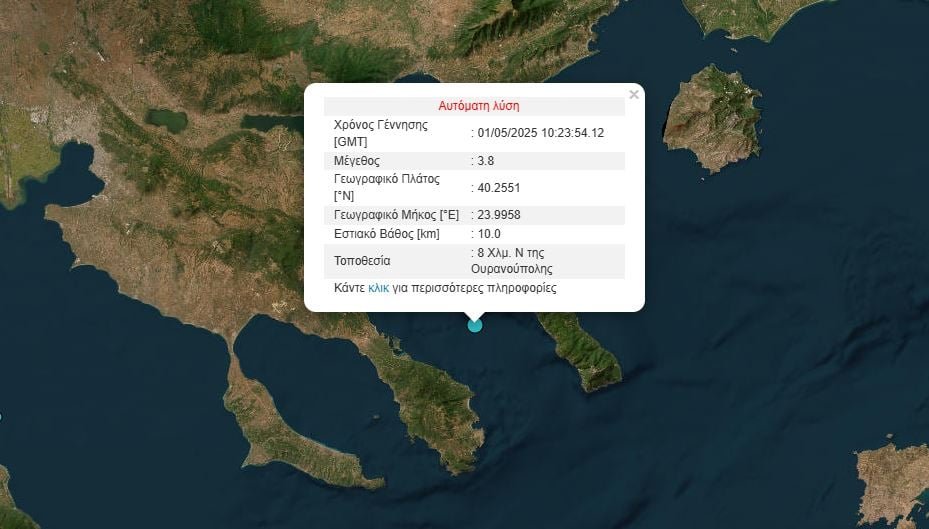This screenshot has height=529, width=929.
Task: Click the teal earthquake epicenter marker
Action: tap(475, 324)
